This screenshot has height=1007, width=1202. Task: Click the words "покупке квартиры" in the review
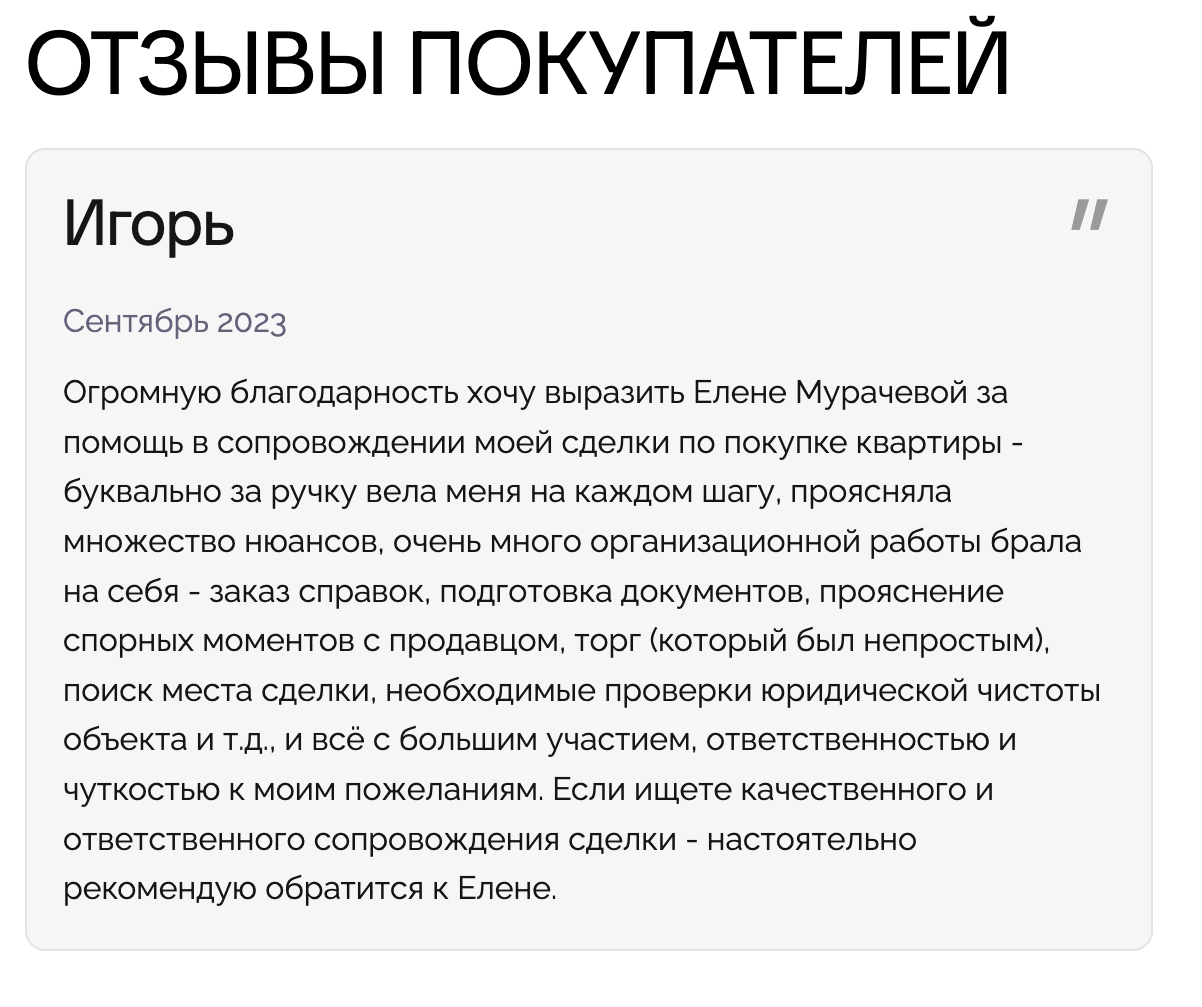click(861, 443)
